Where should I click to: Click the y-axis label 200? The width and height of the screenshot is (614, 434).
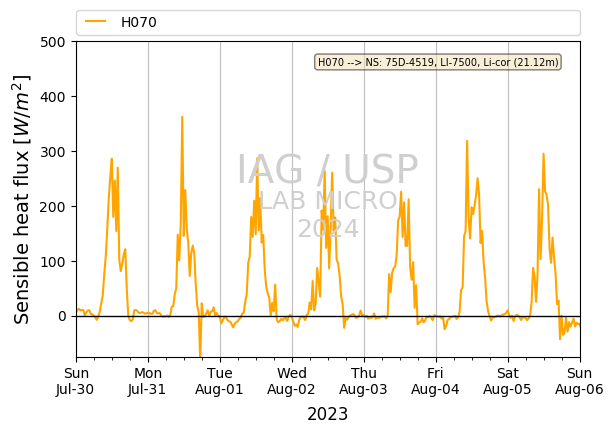tap(52, 206)
